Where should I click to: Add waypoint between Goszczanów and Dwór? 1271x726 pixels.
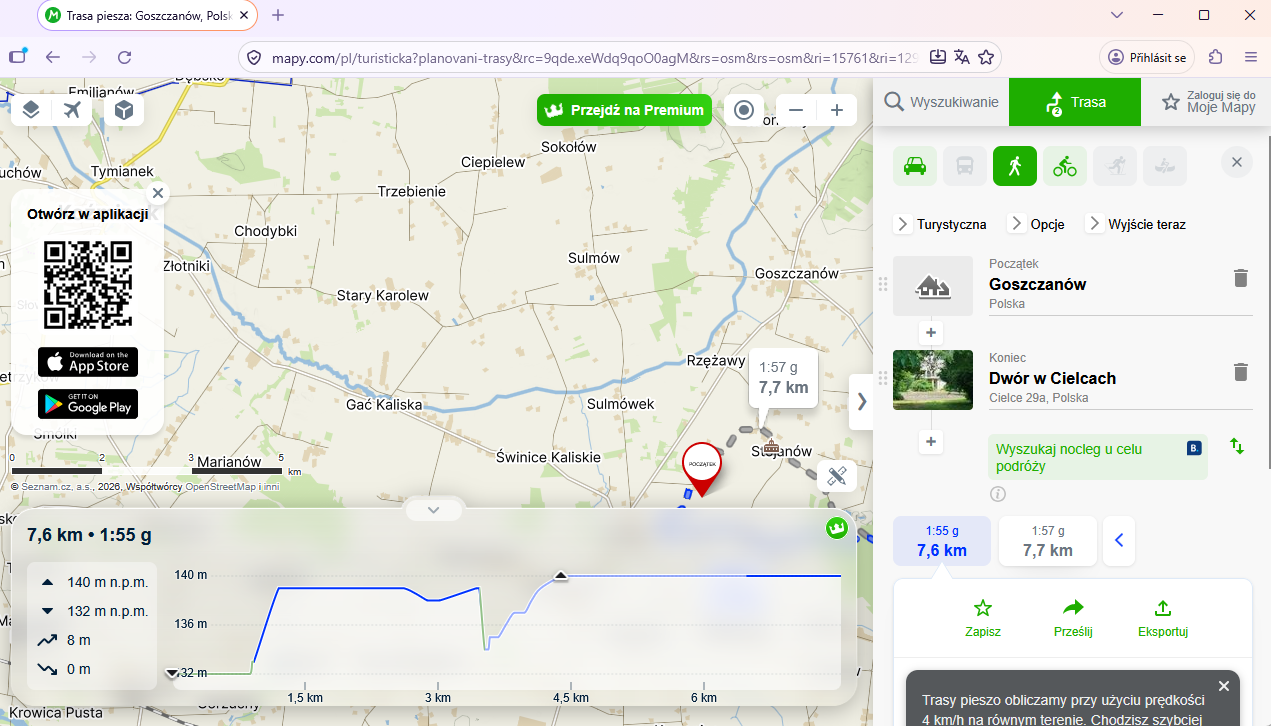(931, 333)
